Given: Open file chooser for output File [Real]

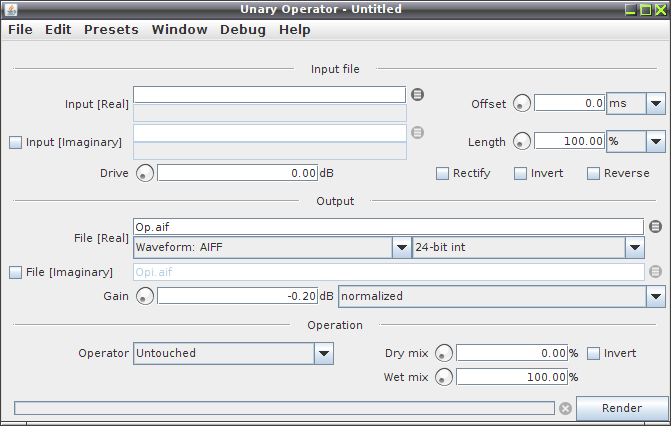Looking at the screenshot, I should click(x=655, y=226).
